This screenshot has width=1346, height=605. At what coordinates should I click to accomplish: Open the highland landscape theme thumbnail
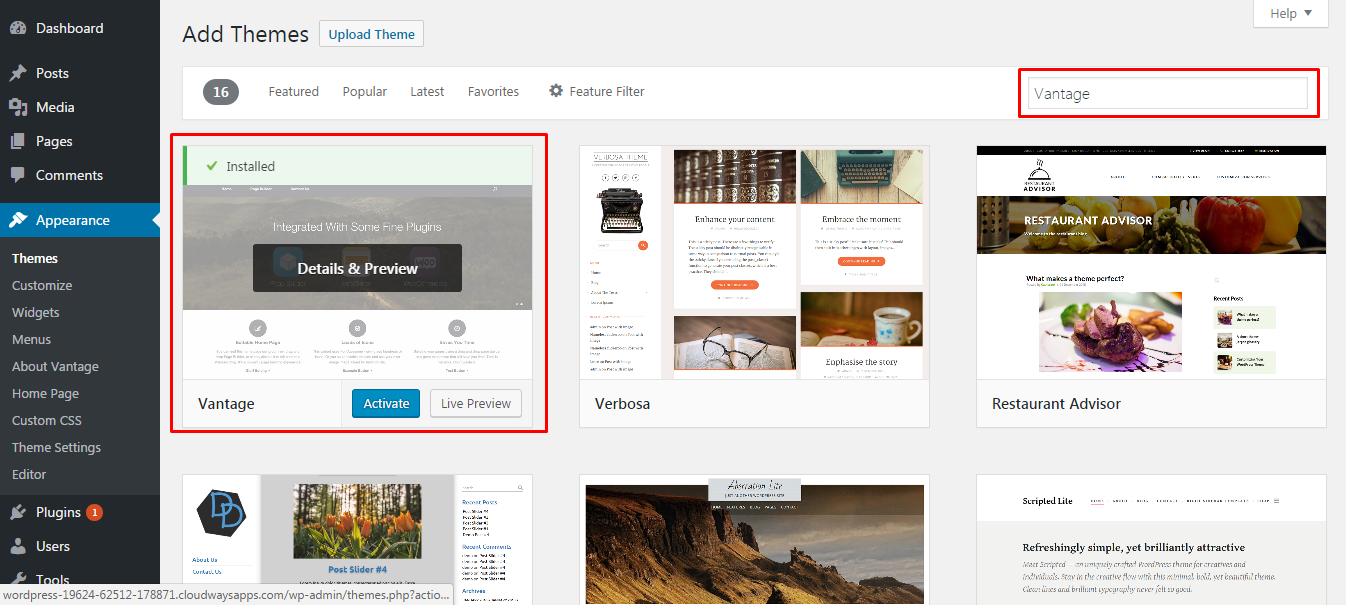coord(754,540)
